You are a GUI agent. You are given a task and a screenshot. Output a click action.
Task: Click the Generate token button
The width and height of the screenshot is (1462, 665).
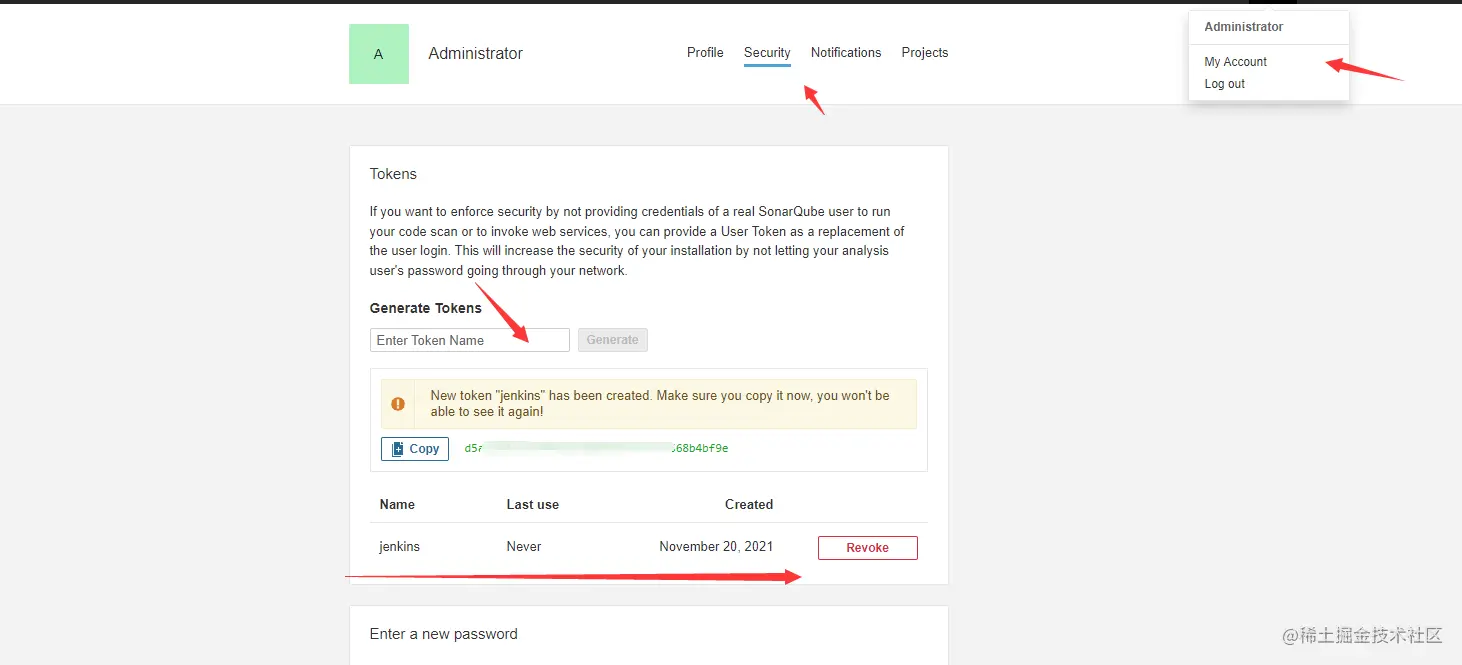[613, 340]
